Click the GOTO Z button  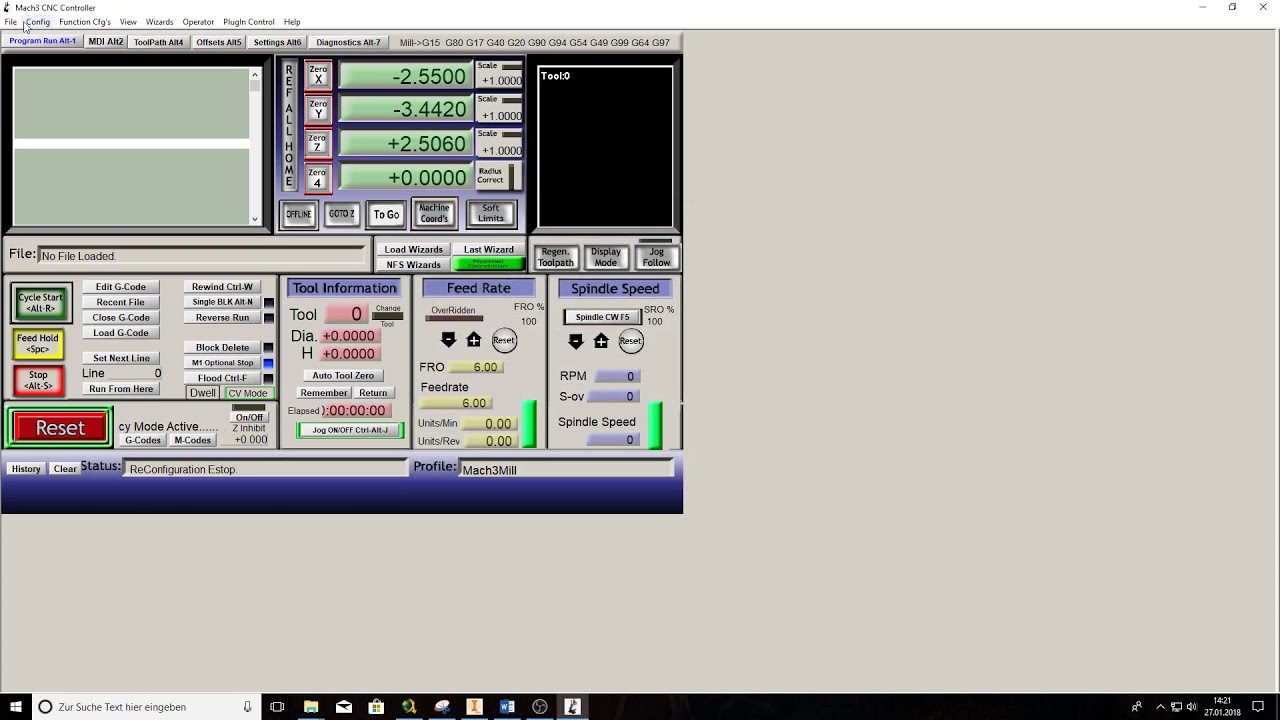[342, 214]
